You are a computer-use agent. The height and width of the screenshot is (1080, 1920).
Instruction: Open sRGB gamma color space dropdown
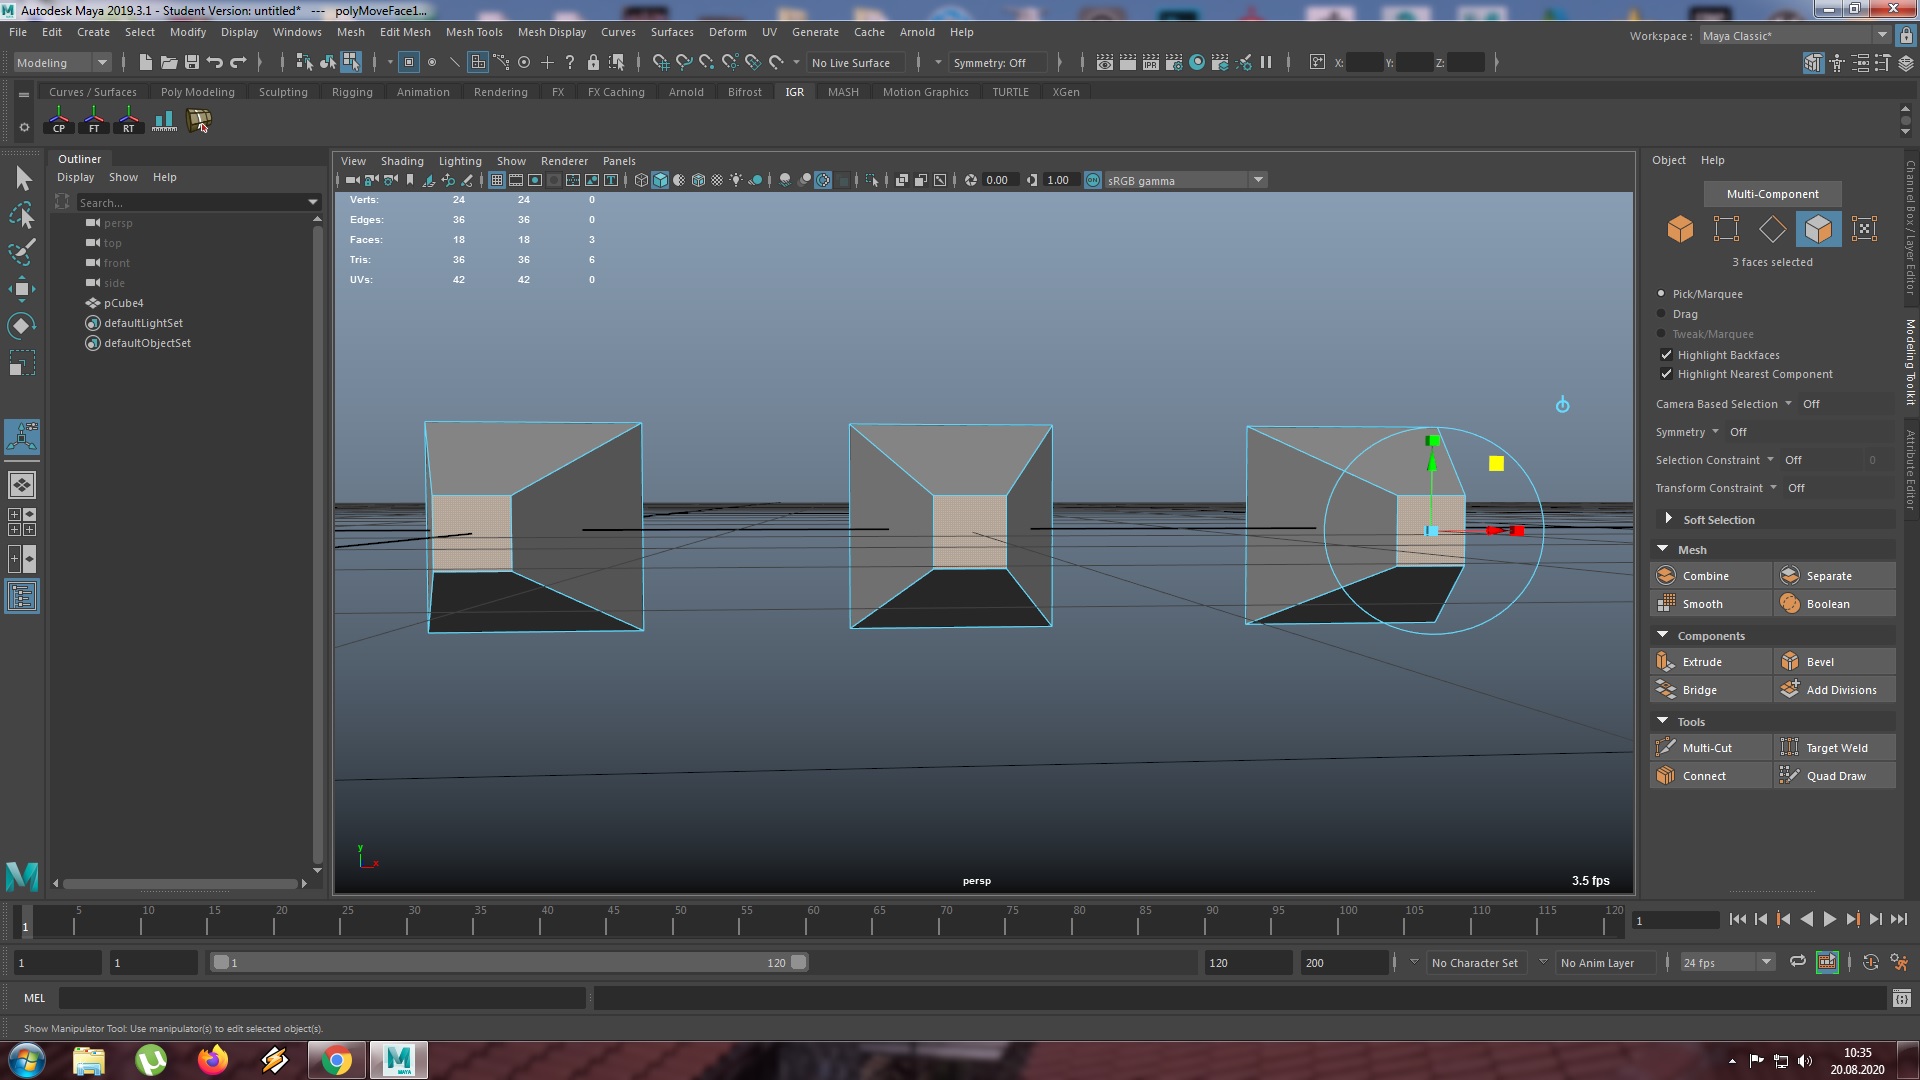(1258, 180)
